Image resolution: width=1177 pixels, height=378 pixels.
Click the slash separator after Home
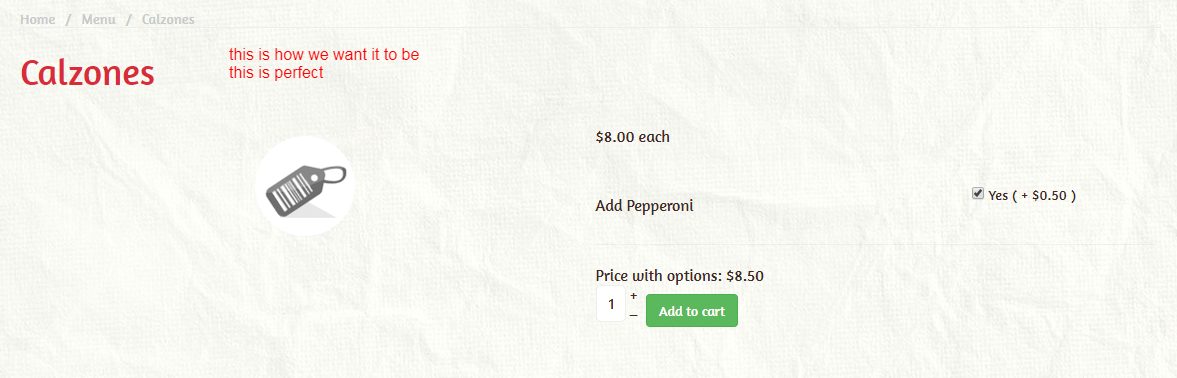pos(68,20)
